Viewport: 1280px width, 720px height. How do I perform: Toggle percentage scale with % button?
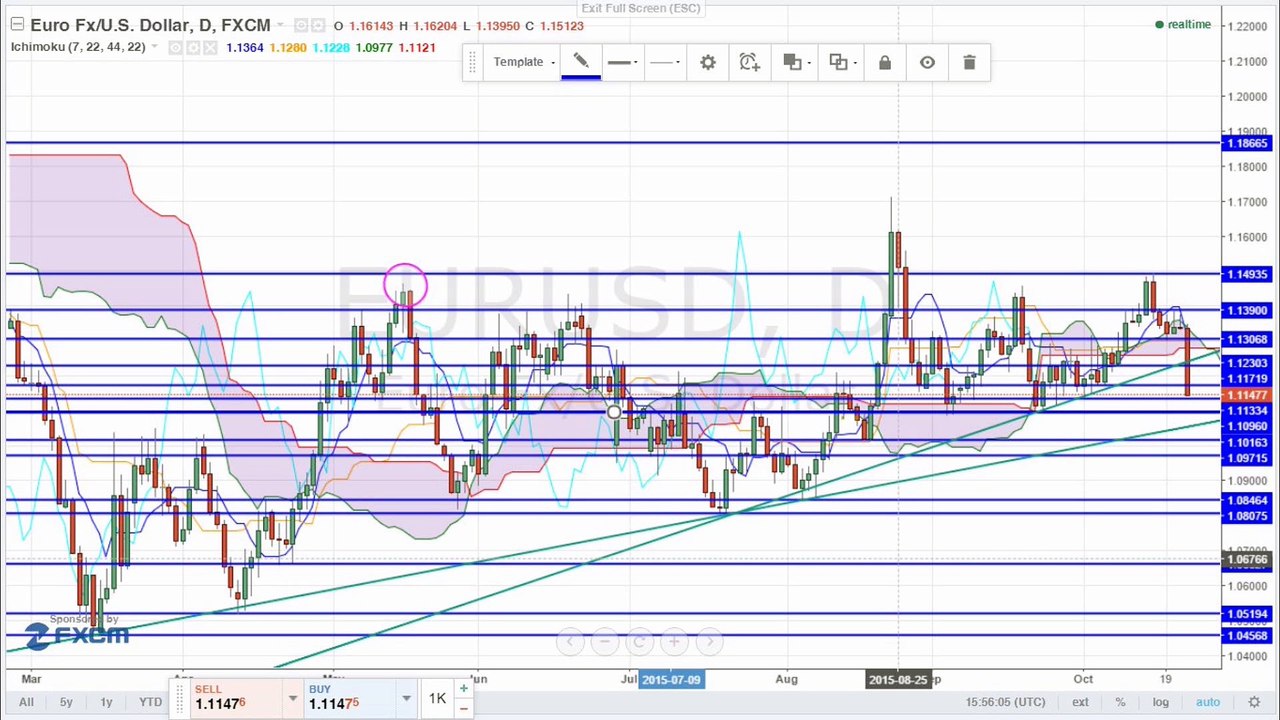[1121, 703]
